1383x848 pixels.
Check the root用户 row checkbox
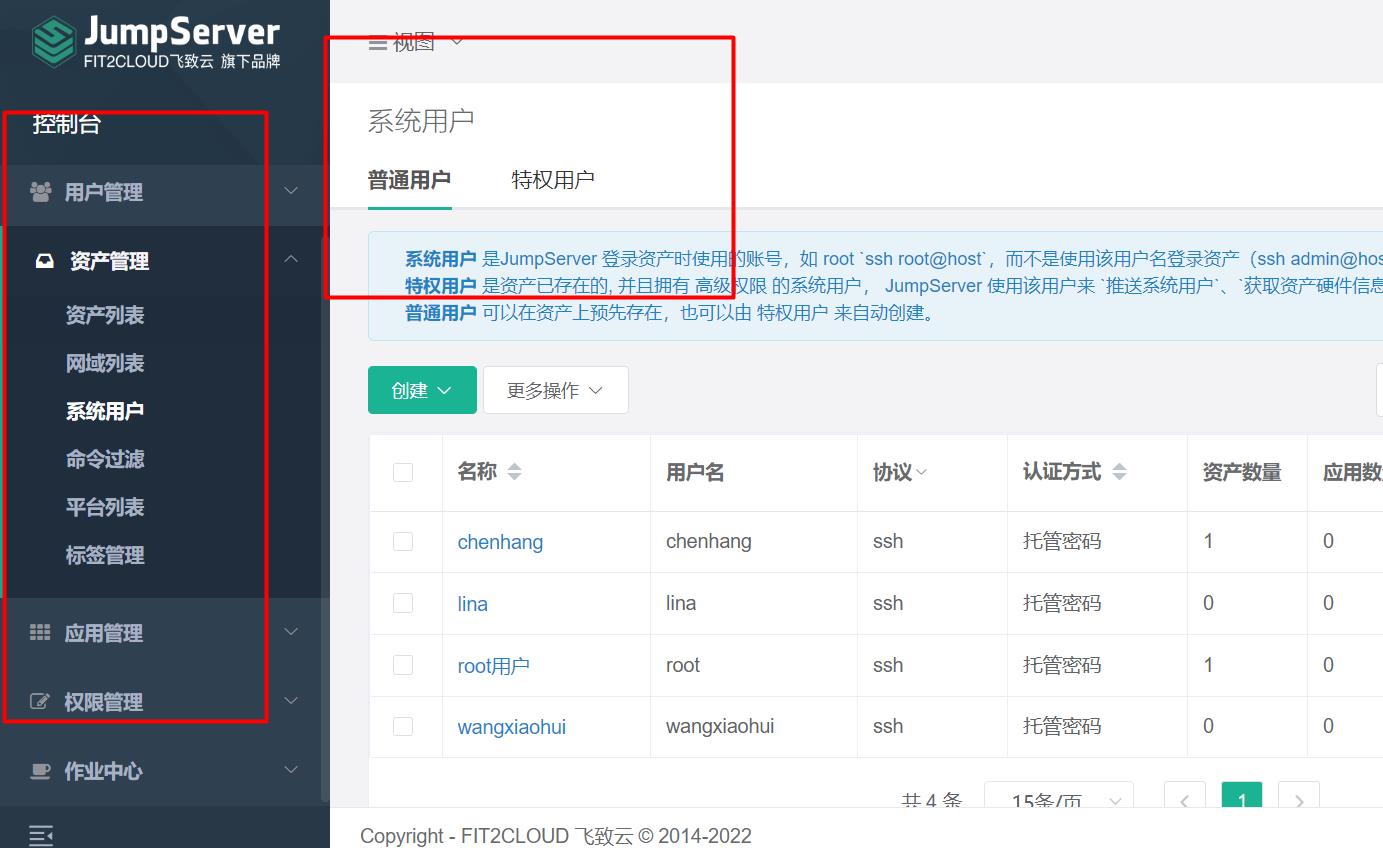coord(403,665)
